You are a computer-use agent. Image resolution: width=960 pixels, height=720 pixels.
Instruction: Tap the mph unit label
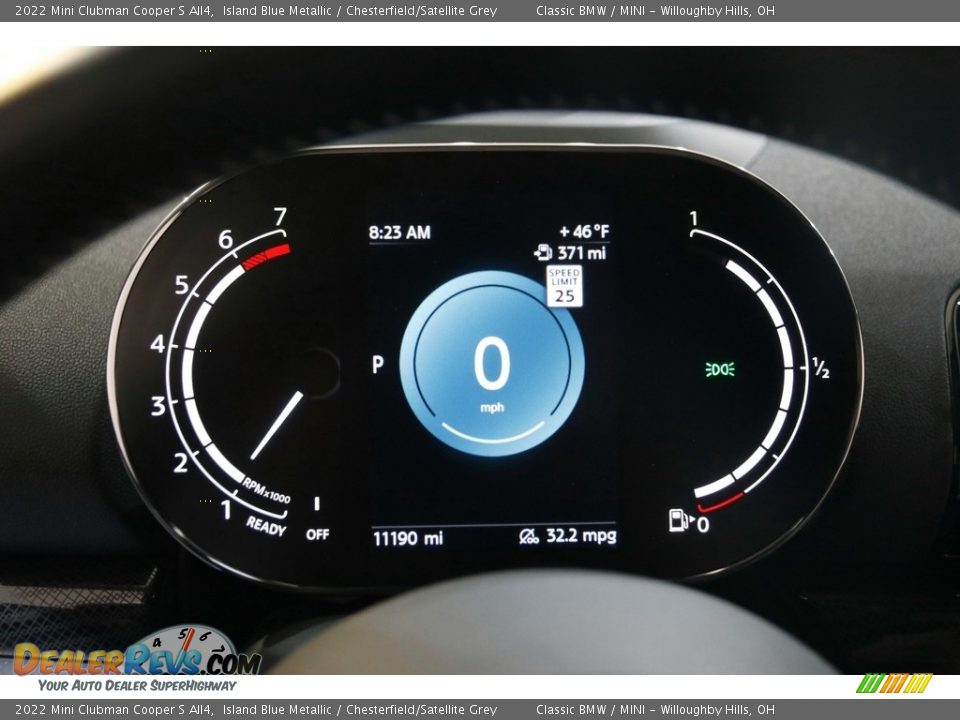(492, 408)
